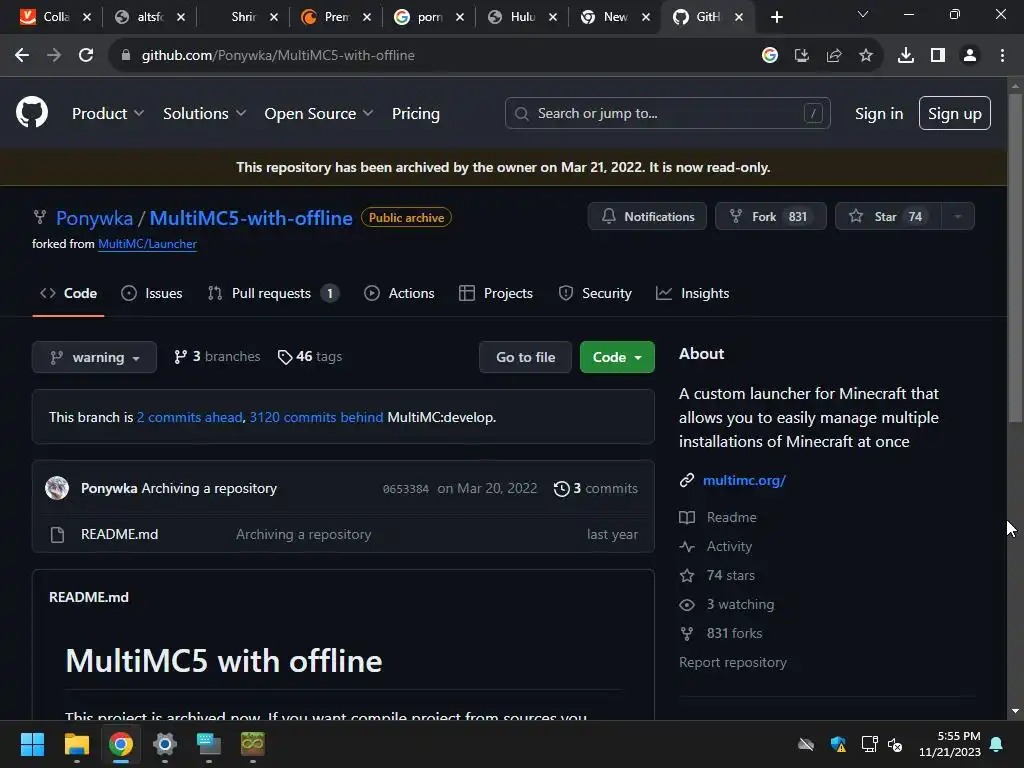Reload the page with the refresh icon

(86, 56)
